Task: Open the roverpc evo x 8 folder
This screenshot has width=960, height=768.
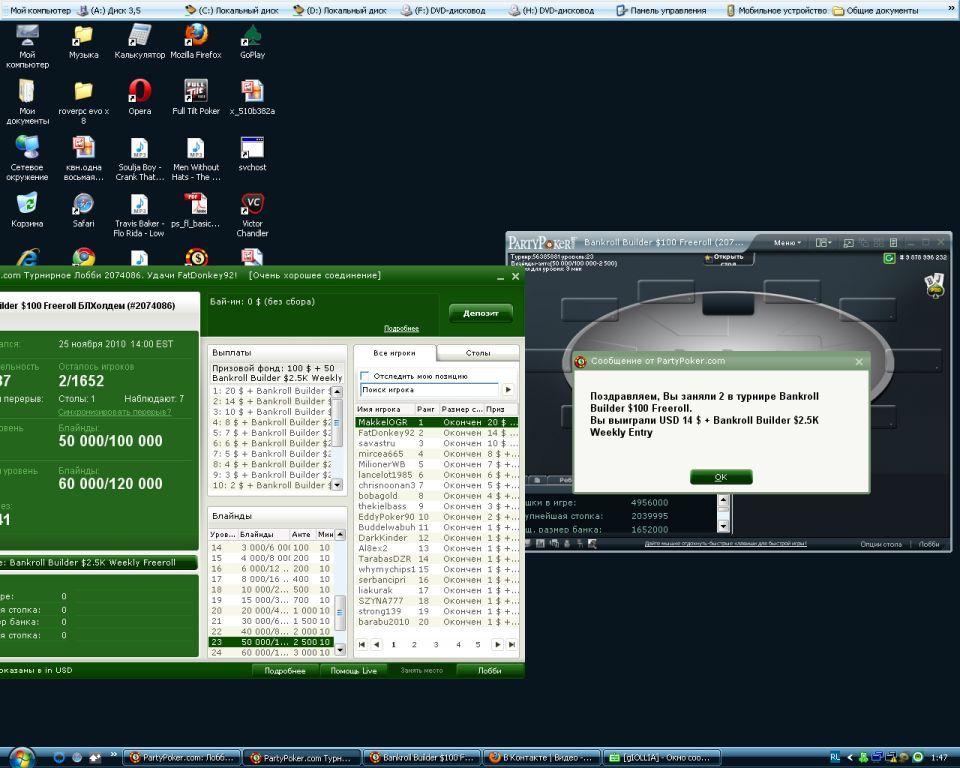Action: point(83,102)
